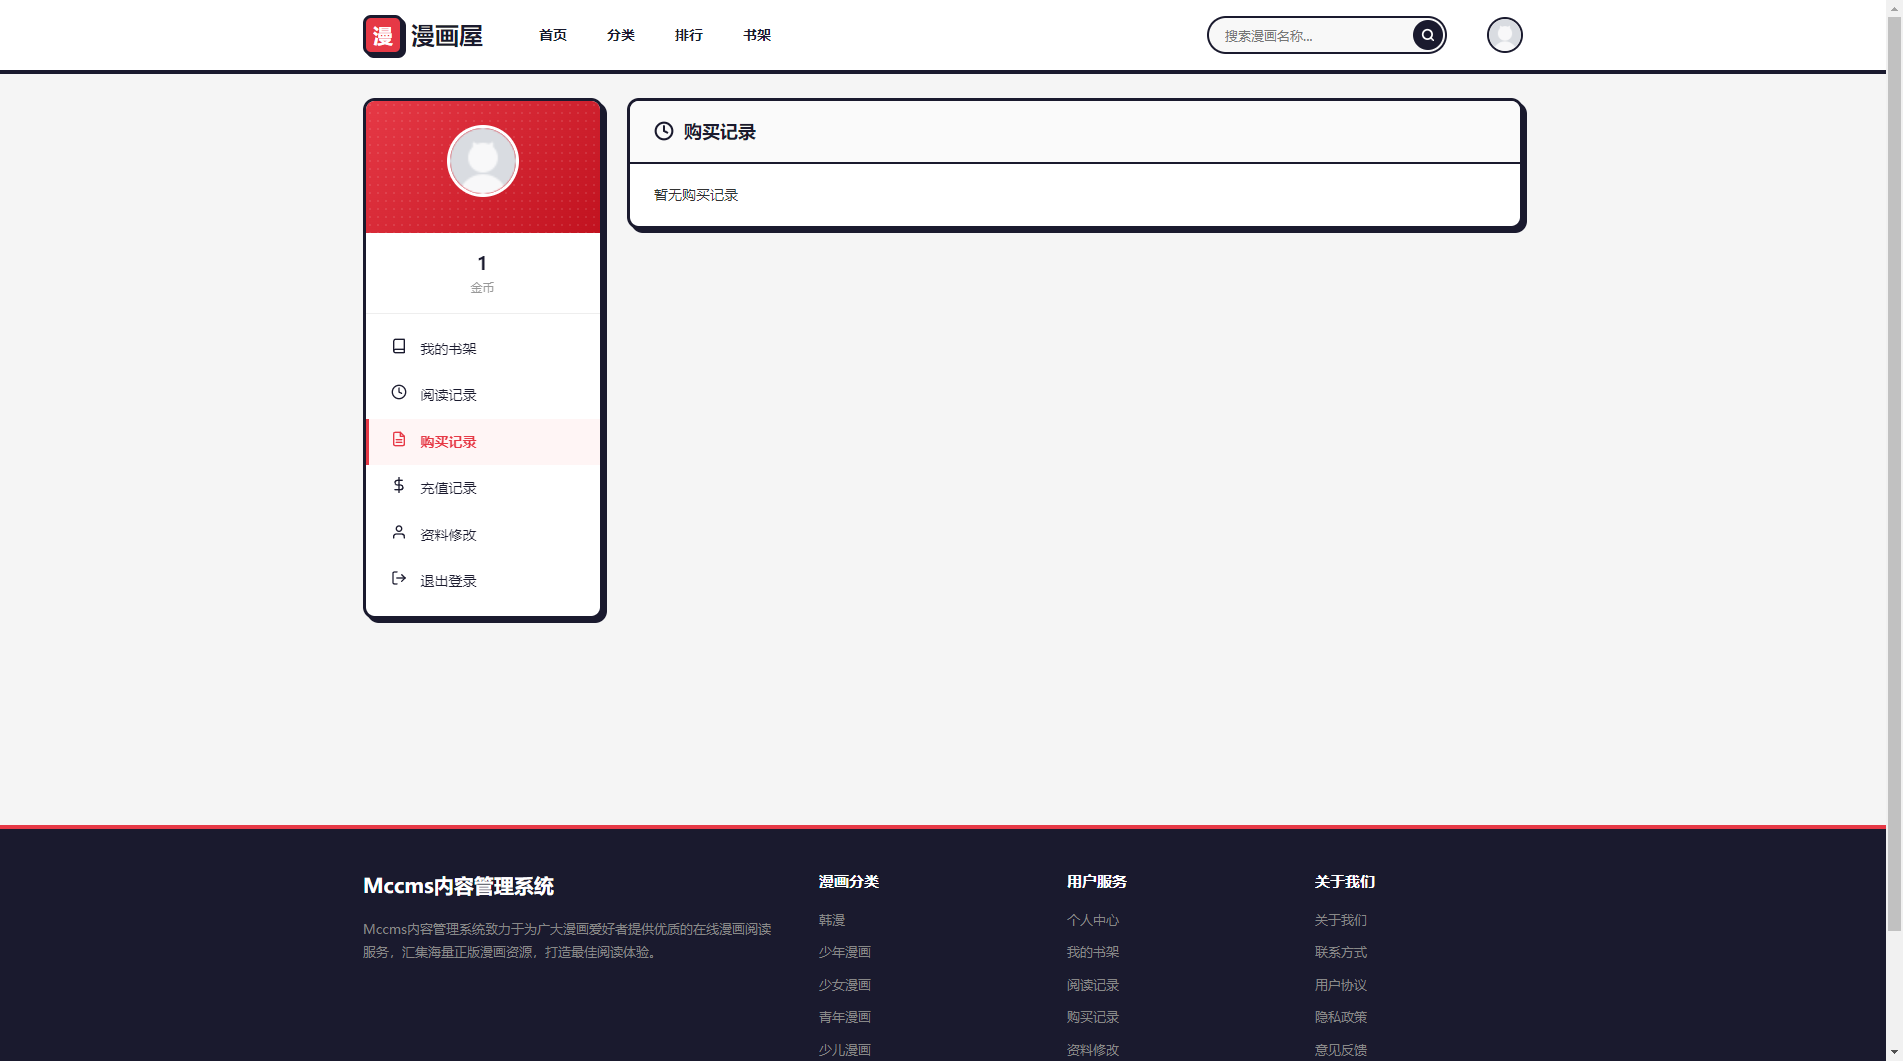
Task: Open 书架 in top navigation
Action: click(757, 35)
